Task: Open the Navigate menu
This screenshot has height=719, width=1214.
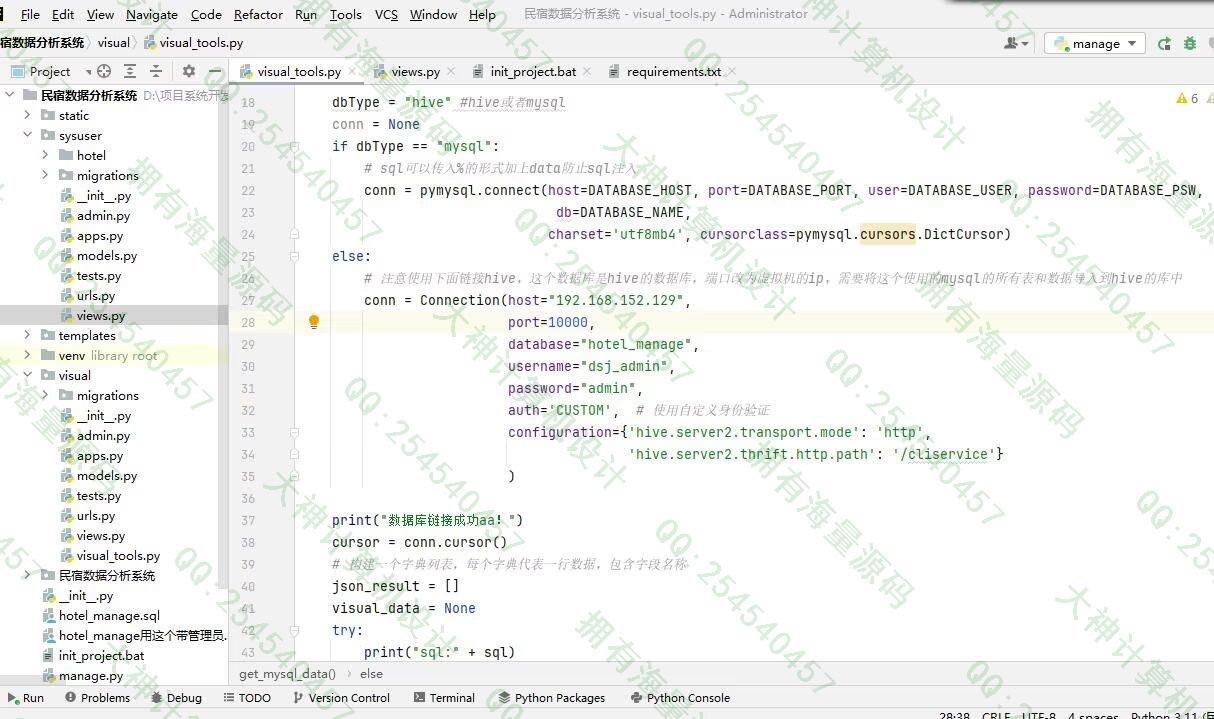Action: pyautogui.click(x=152, y=14)
